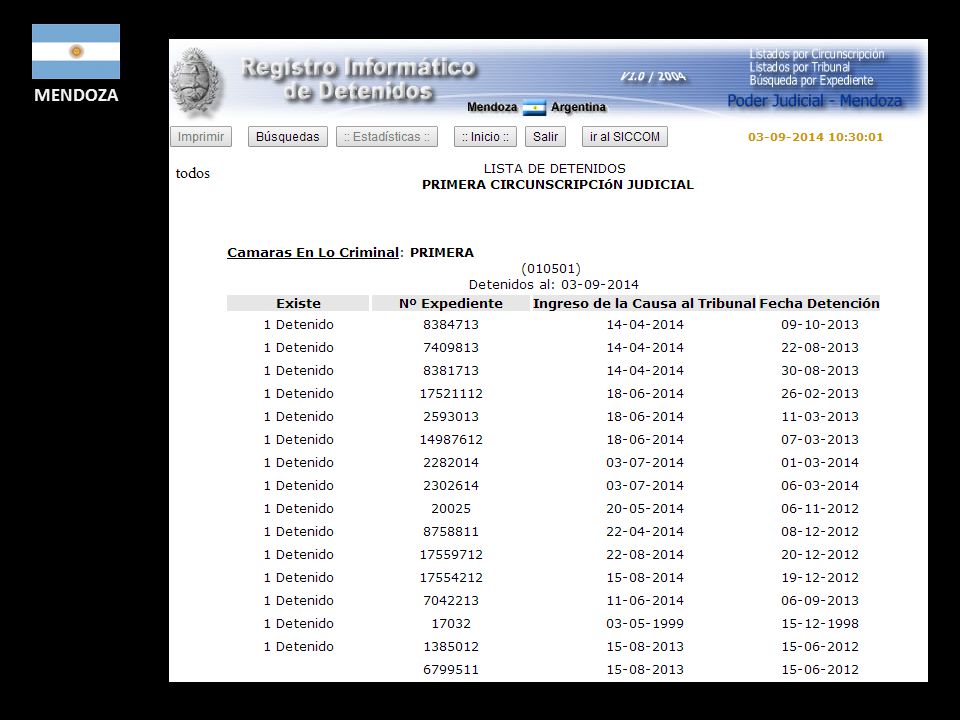Select expediente number 2282014
Image resolution: width=960 pixels, height=720 pixels.
pos(451,462)
